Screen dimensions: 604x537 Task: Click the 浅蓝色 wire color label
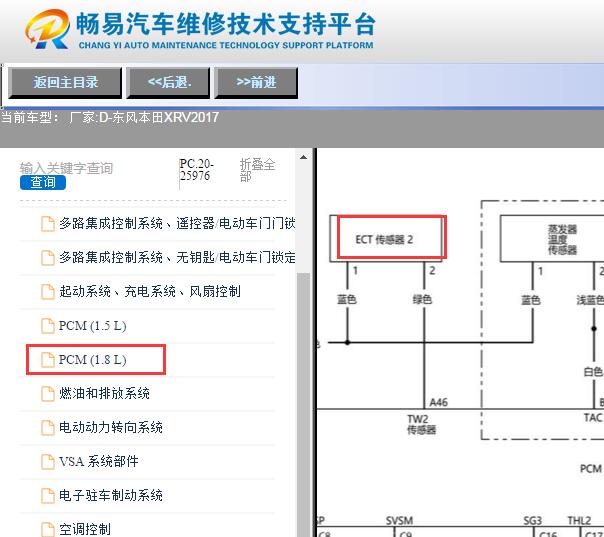[x=590, y=300]
